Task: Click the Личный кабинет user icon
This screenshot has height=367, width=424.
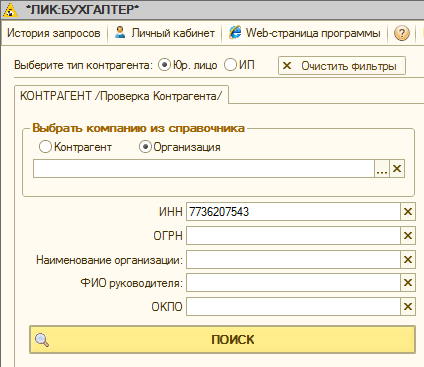Action: tap(120, 32)
